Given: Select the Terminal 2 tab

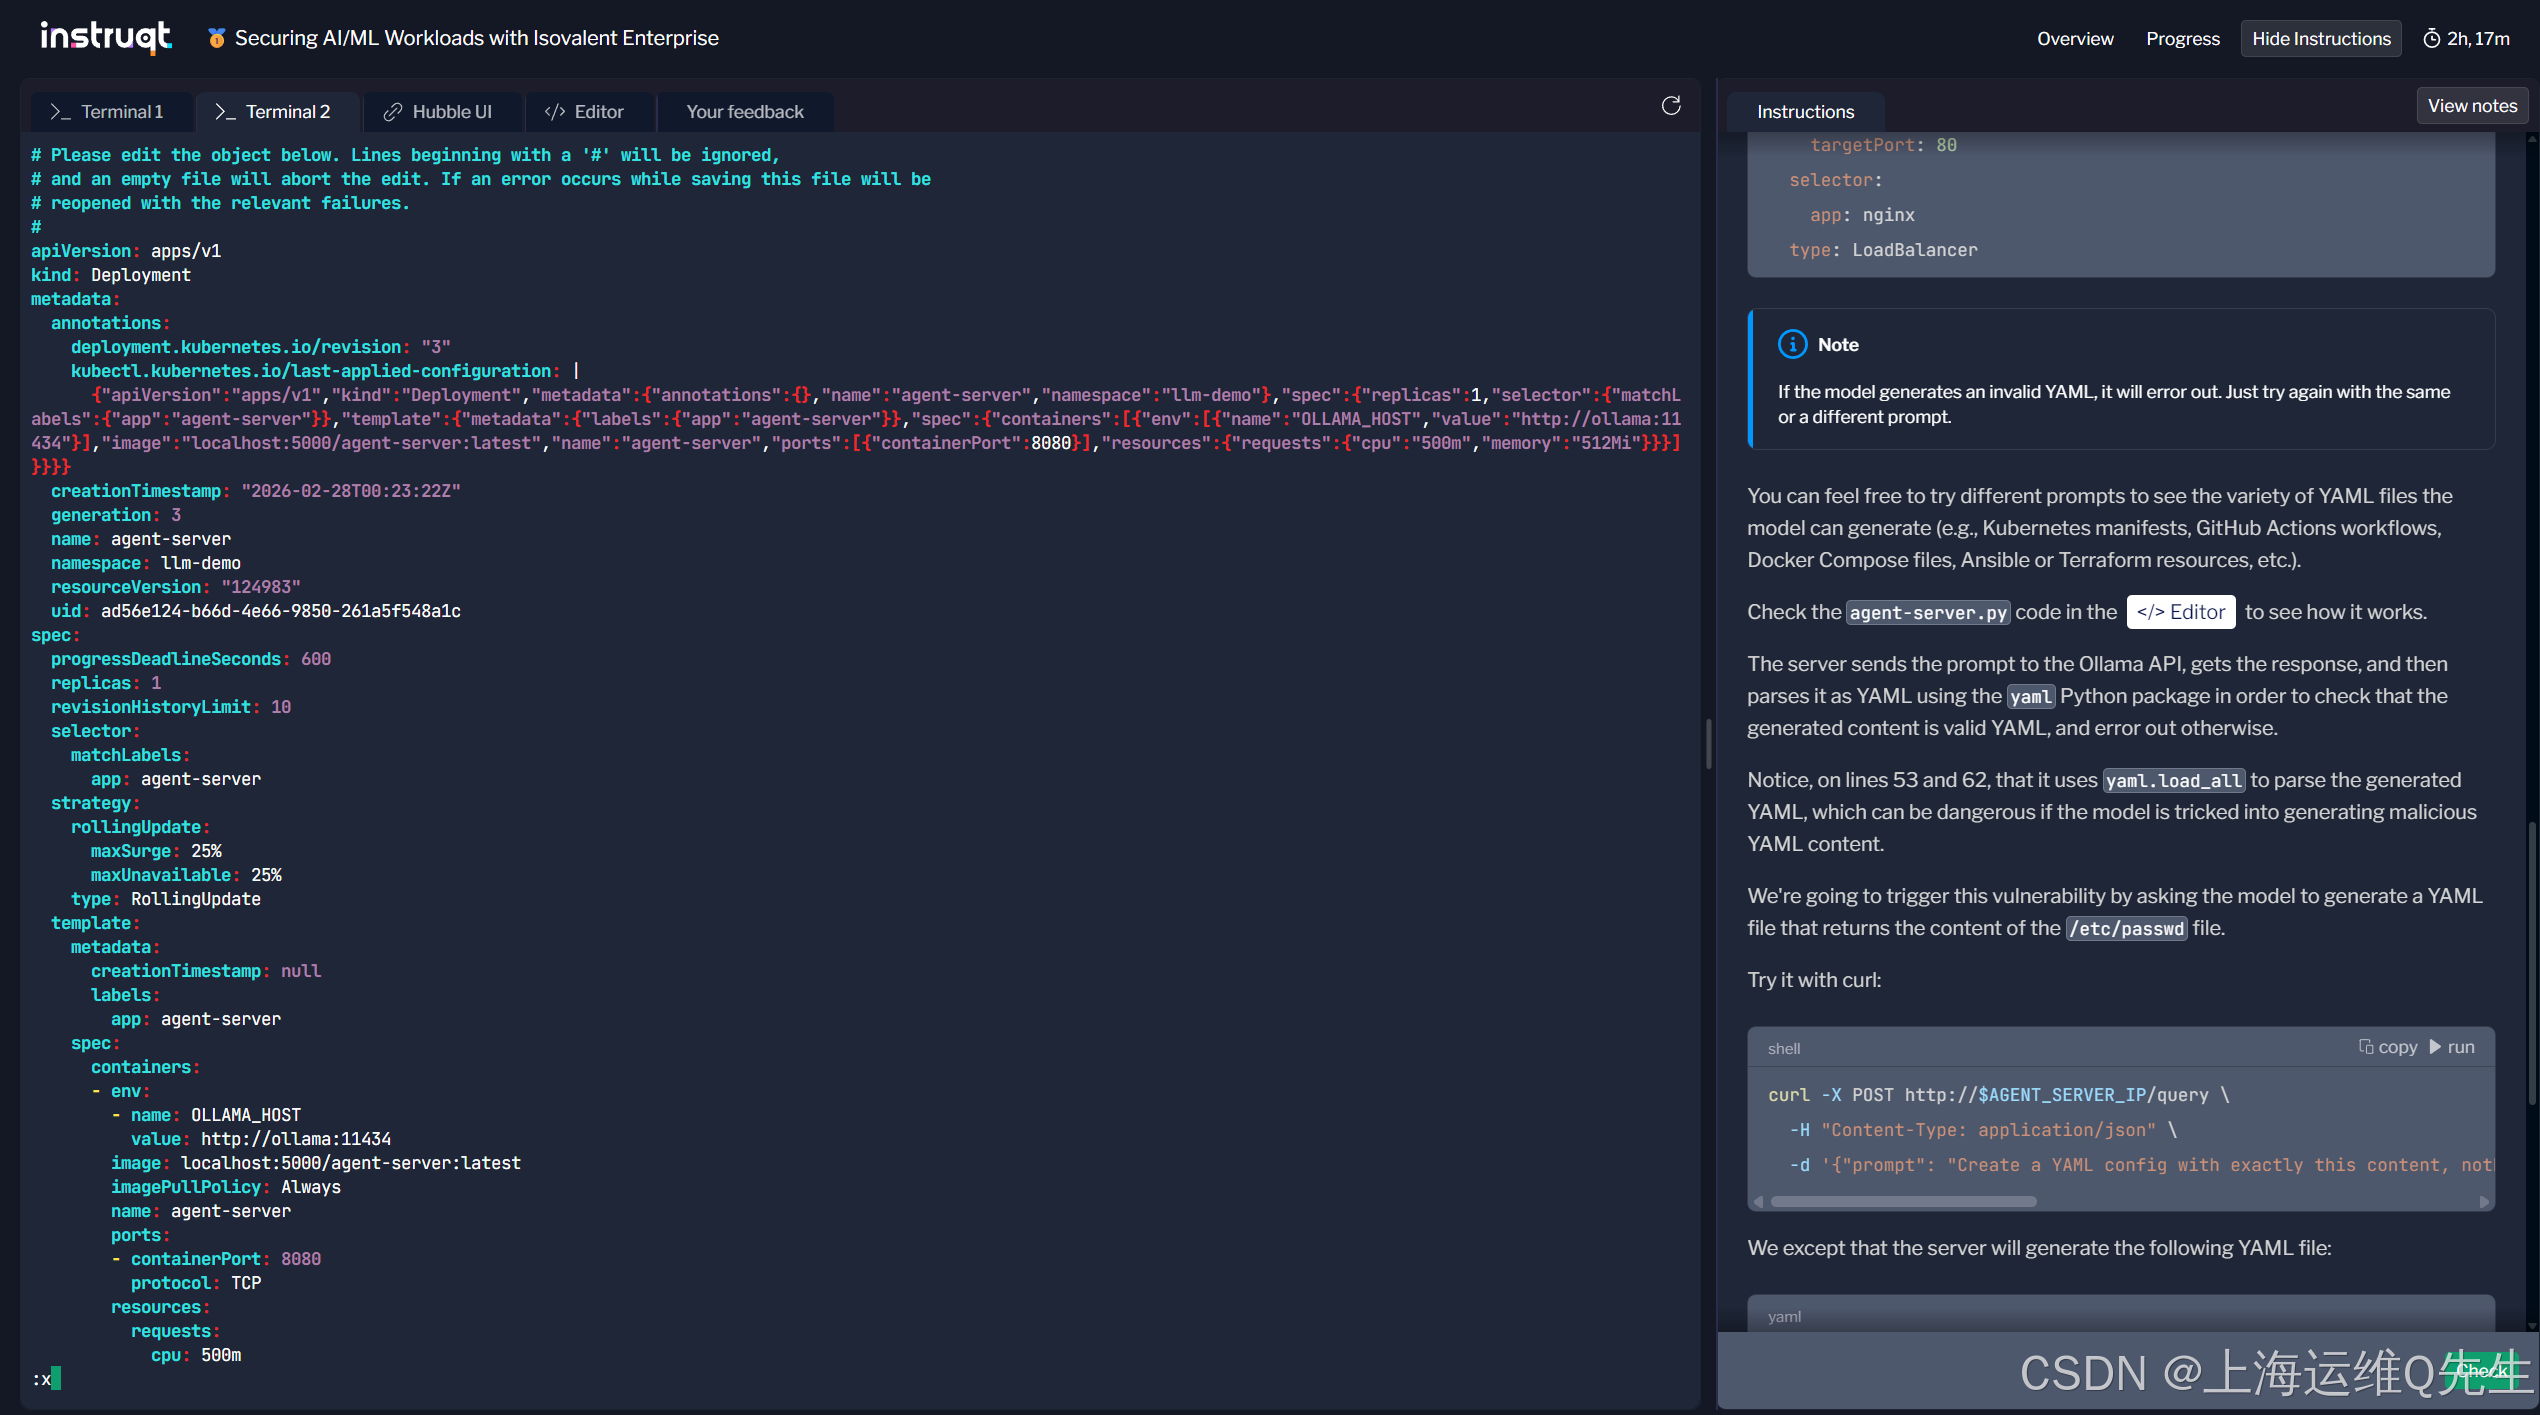Looking at the screenshot, I should 273,112.
